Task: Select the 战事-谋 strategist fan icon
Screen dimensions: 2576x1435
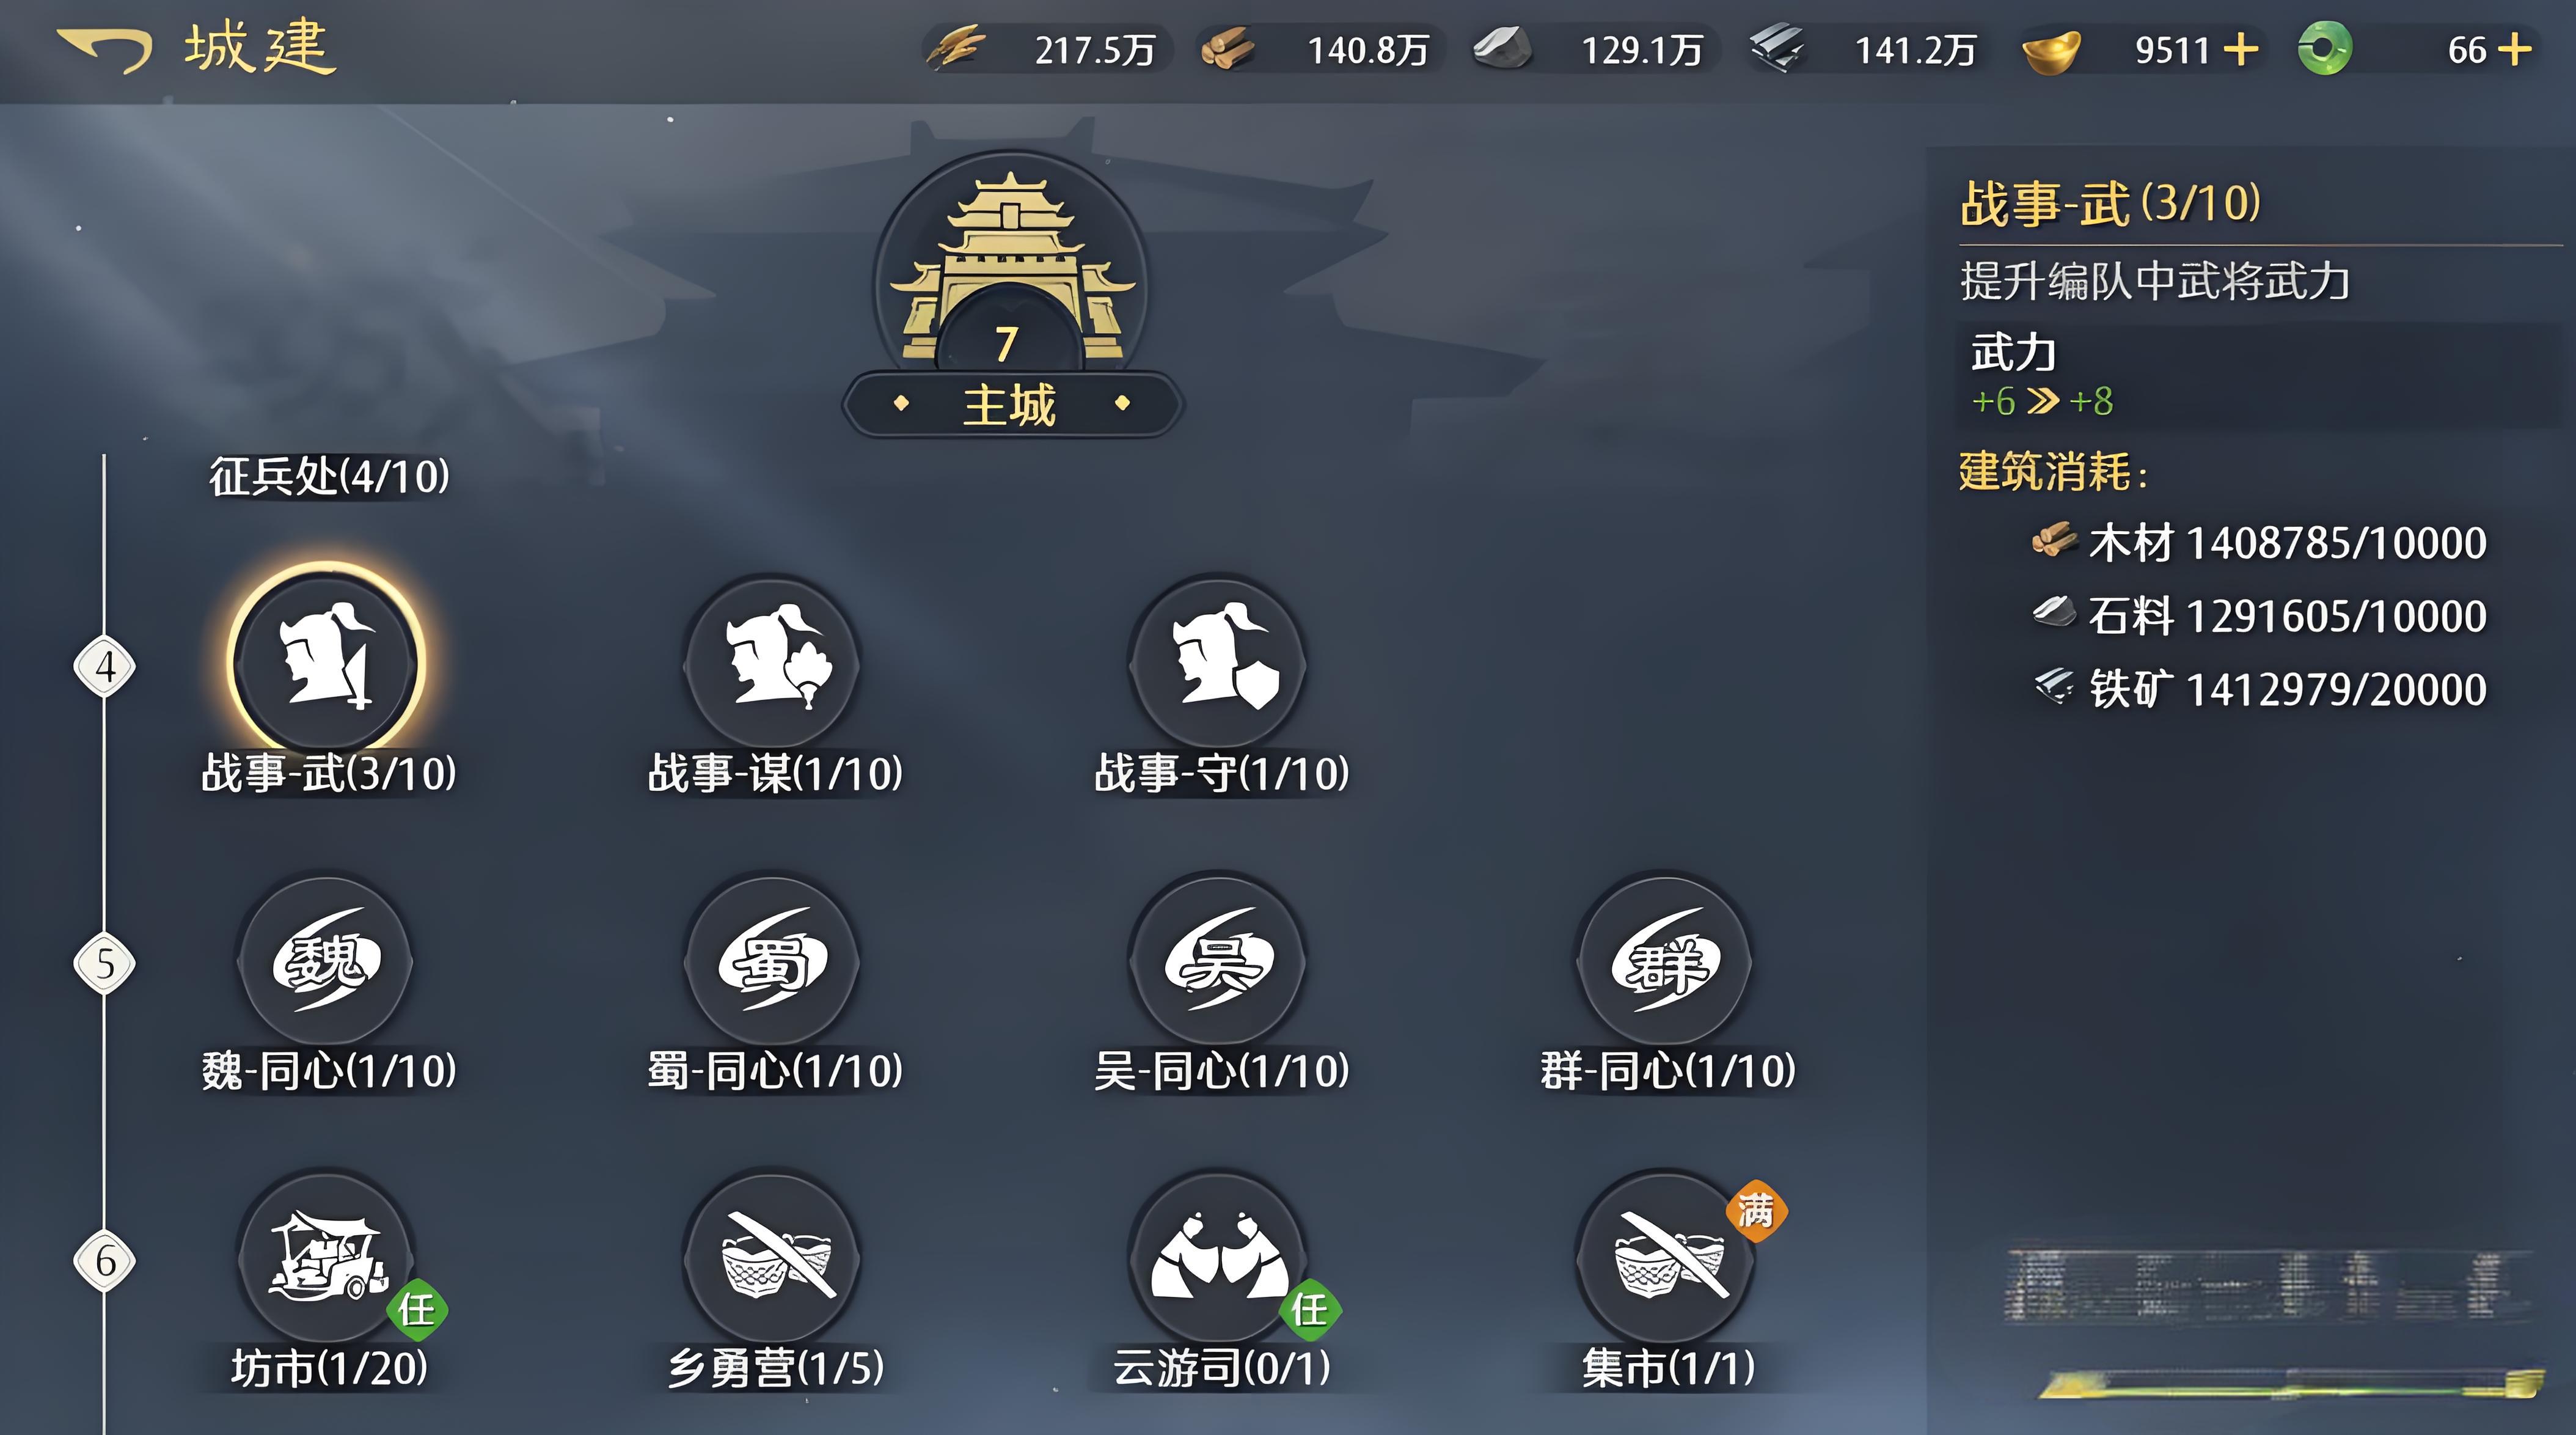Action: 773,661
